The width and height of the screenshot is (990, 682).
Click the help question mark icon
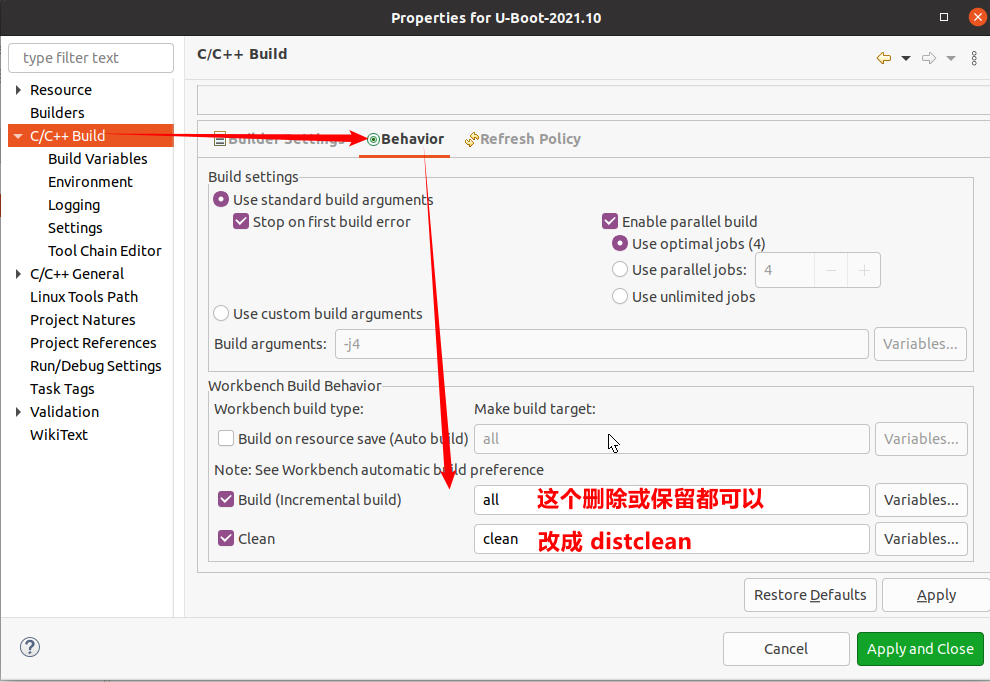click(30, 647)
